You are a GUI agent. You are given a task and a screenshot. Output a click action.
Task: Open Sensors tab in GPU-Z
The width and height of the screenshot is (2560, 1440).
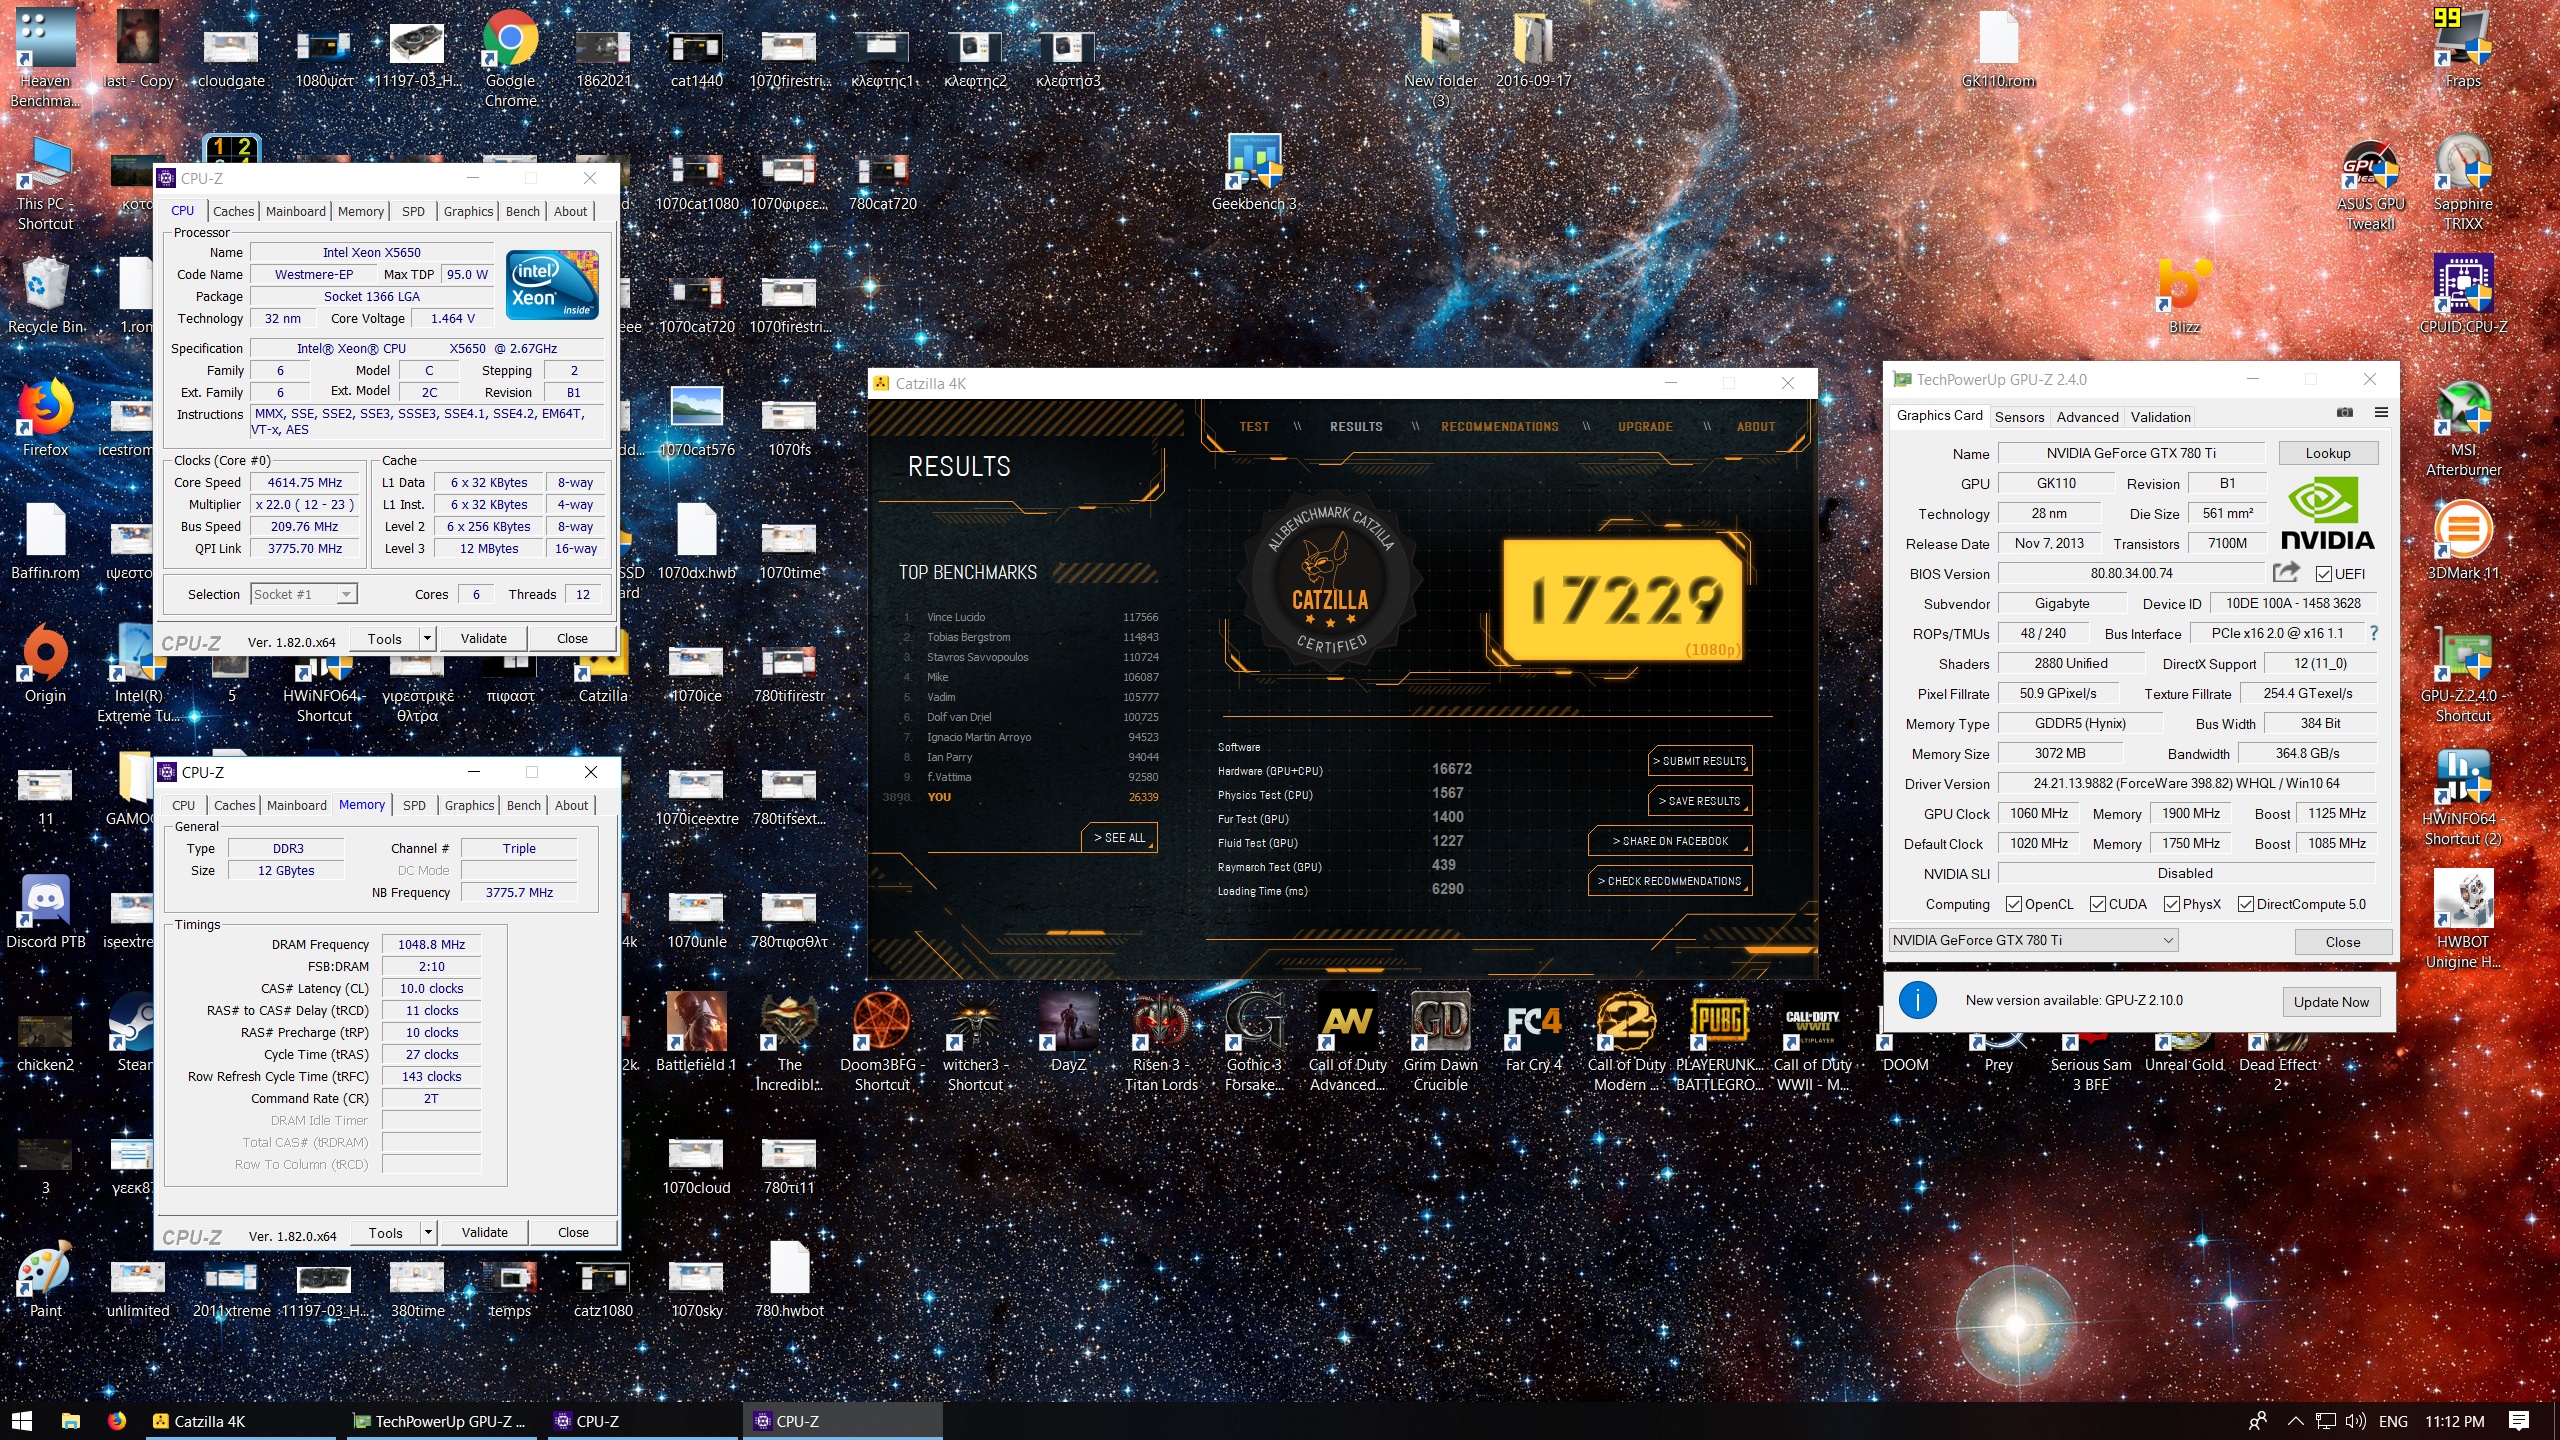coord(2019,417)
